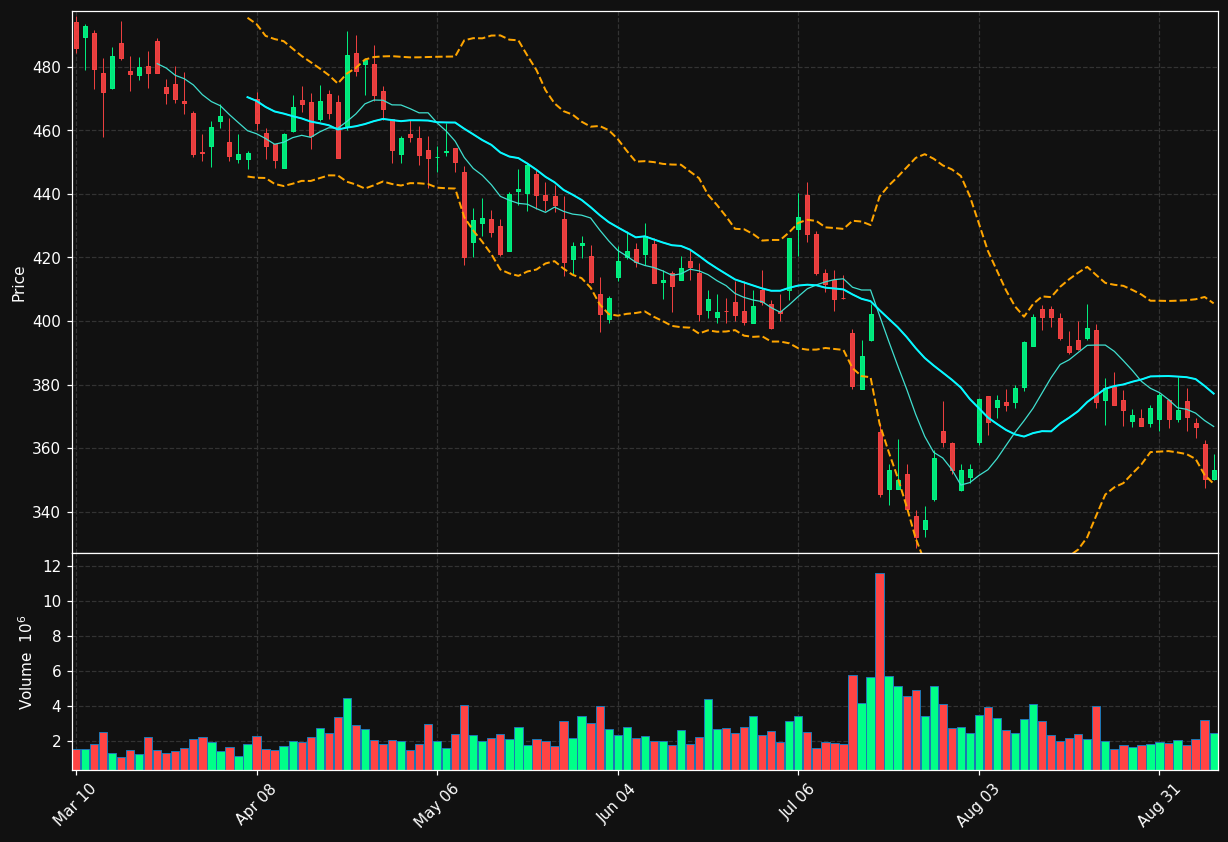Image resolution: width=1228 pixels, height=842 pixels.
Task: Click the "Volume 10⁶" axis label
Action: point(26,662)
